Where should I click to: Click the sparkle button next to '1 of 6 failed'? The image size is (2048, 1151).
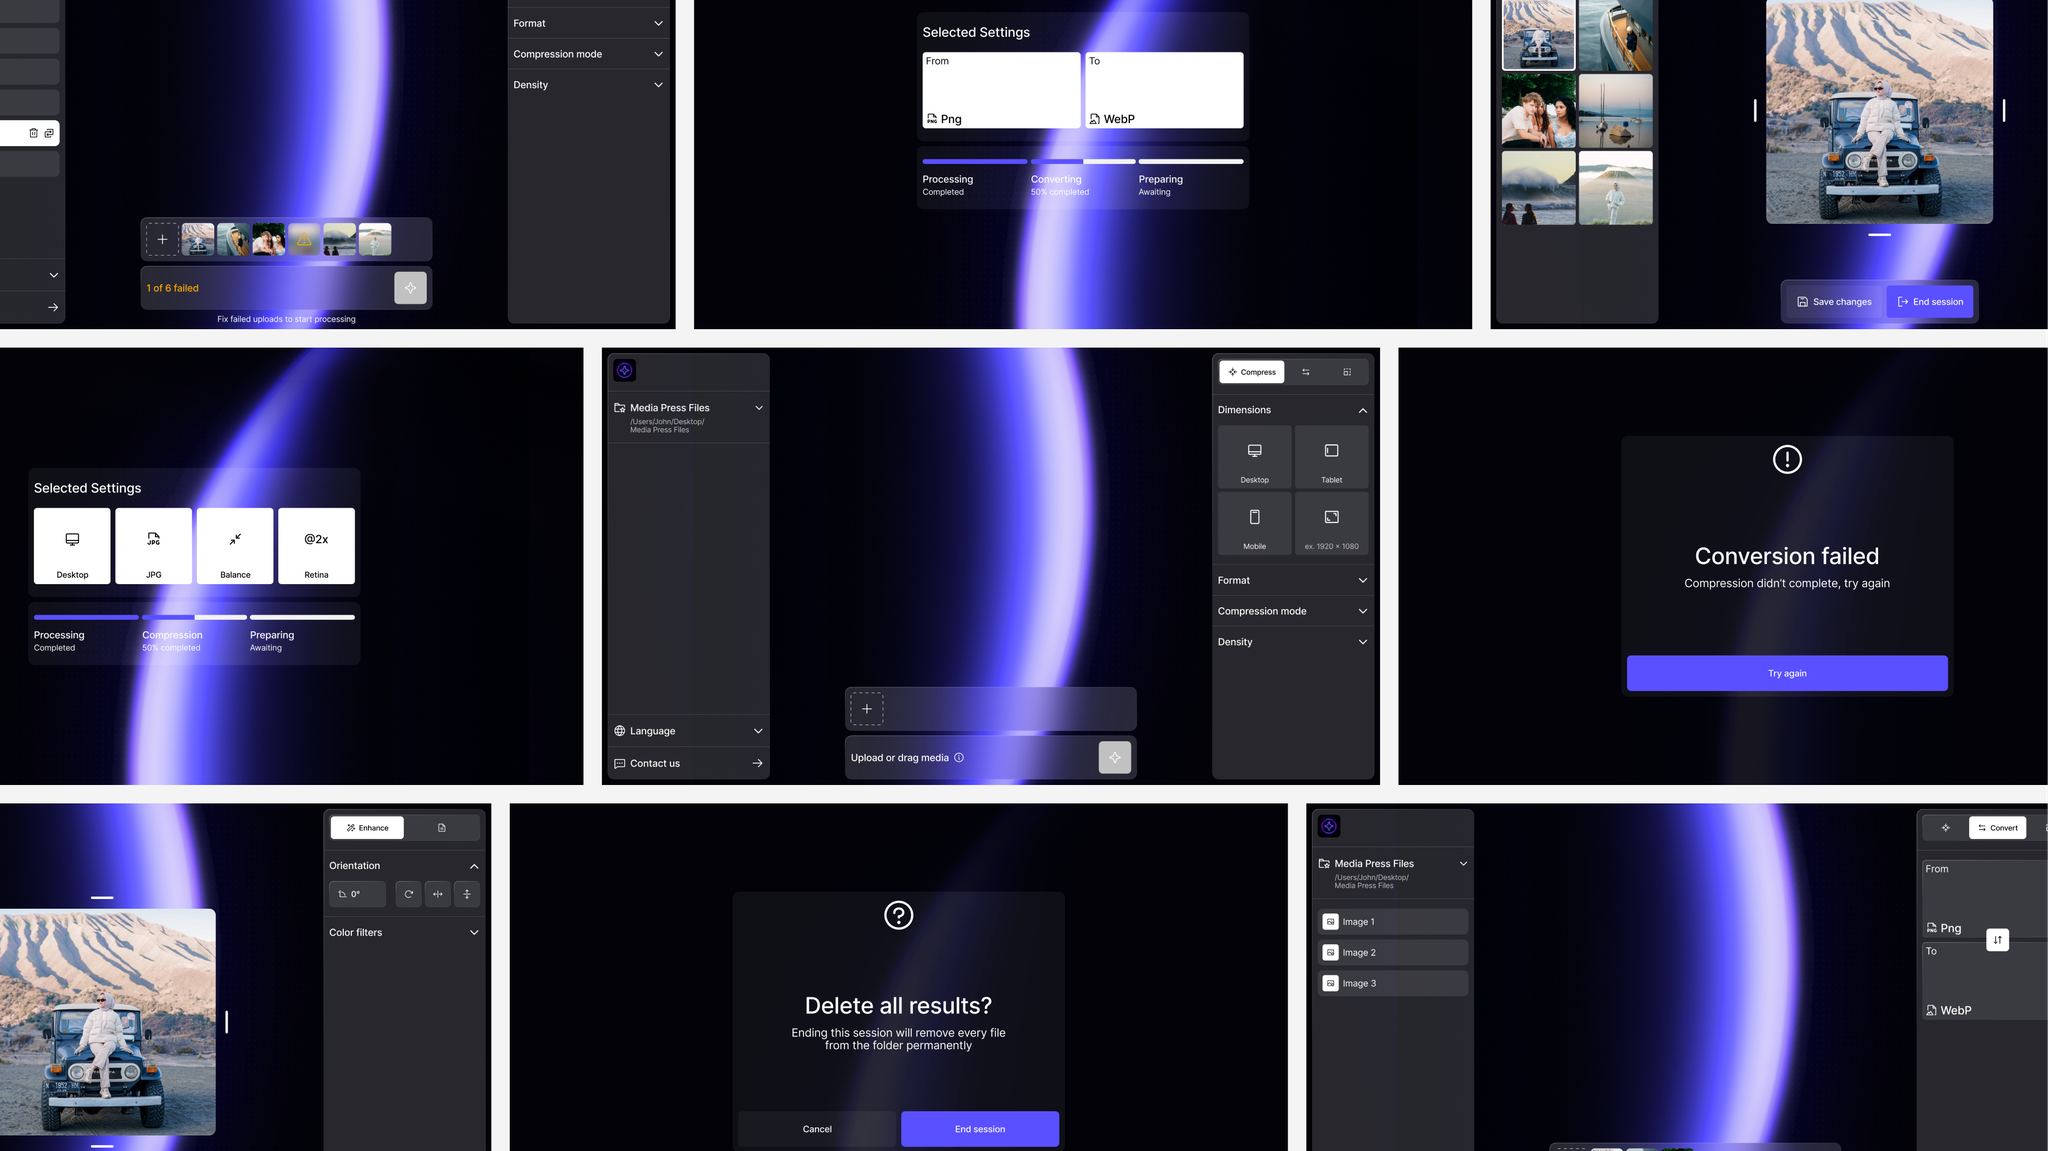410,288
